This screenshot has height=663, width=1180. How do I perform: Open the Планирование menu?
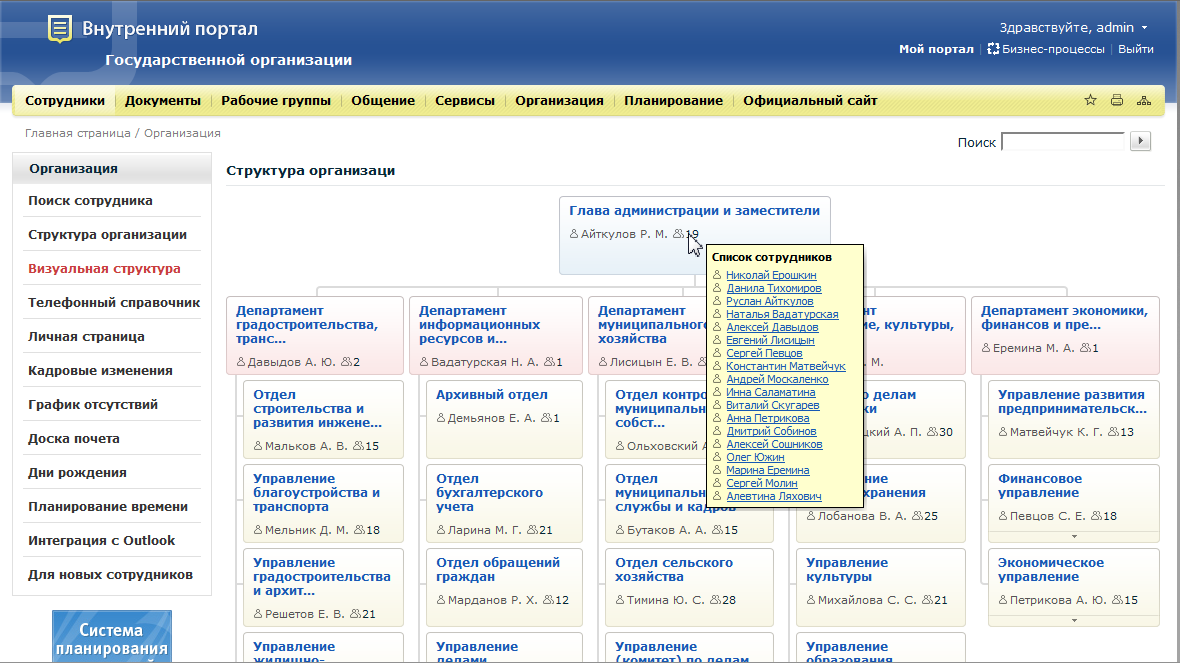[x=673, y=100]
